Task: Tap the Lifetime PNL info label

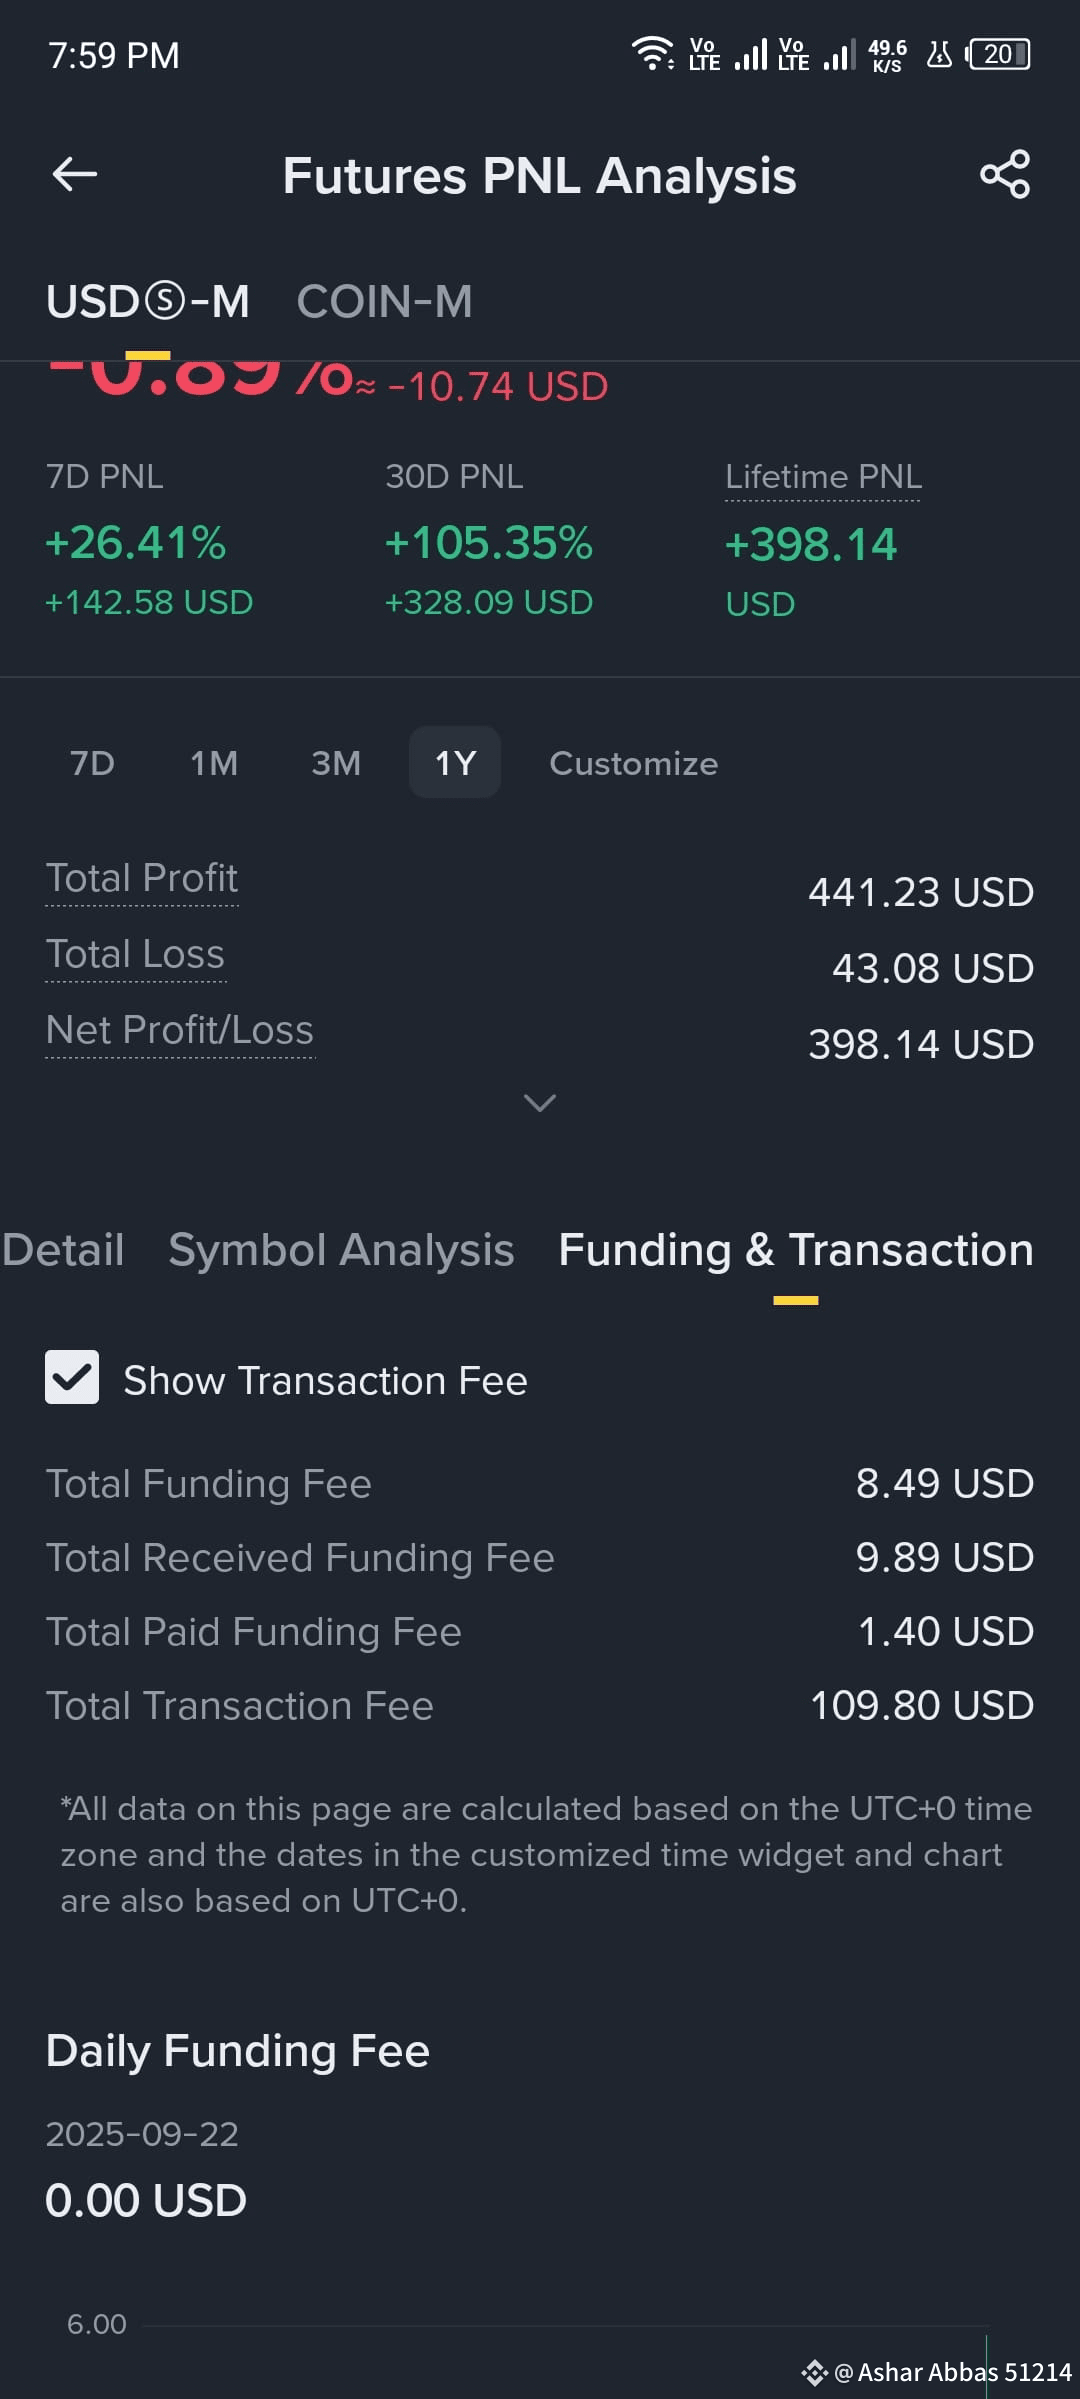Action: click(x=823, y=478)
